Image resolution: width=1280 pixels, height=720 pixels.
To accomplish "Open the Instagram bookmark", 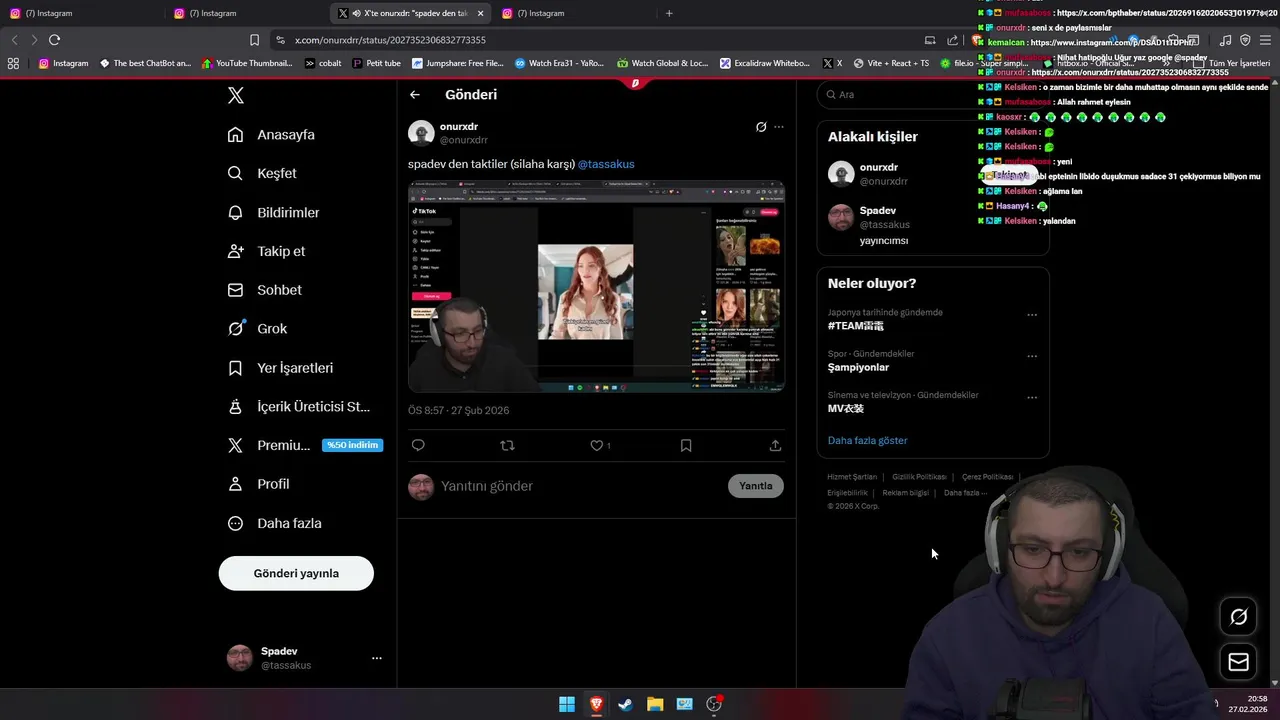I will click(x=63, y=63).
